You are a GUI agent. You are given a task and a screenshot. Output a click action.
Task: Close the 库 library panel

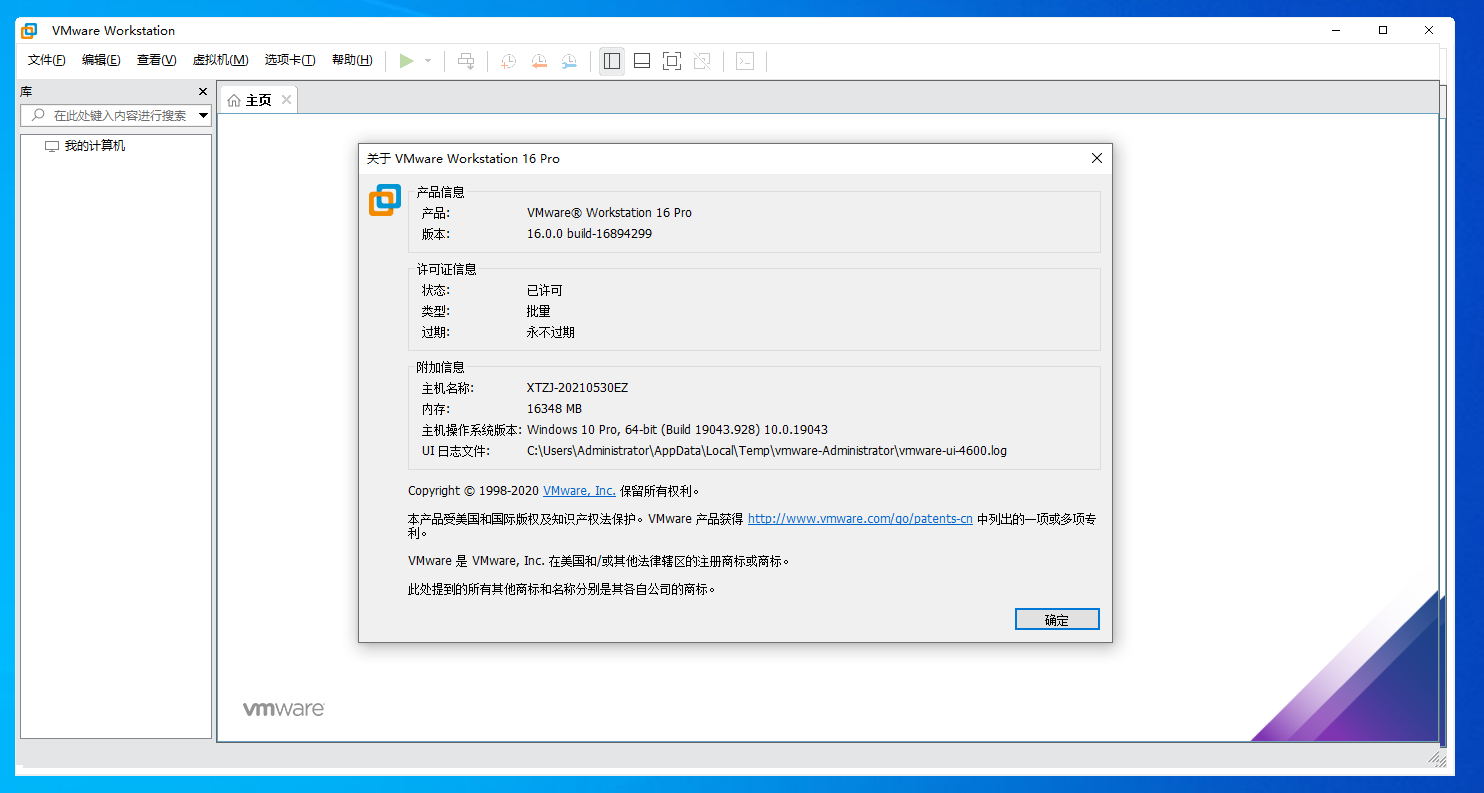202,91
